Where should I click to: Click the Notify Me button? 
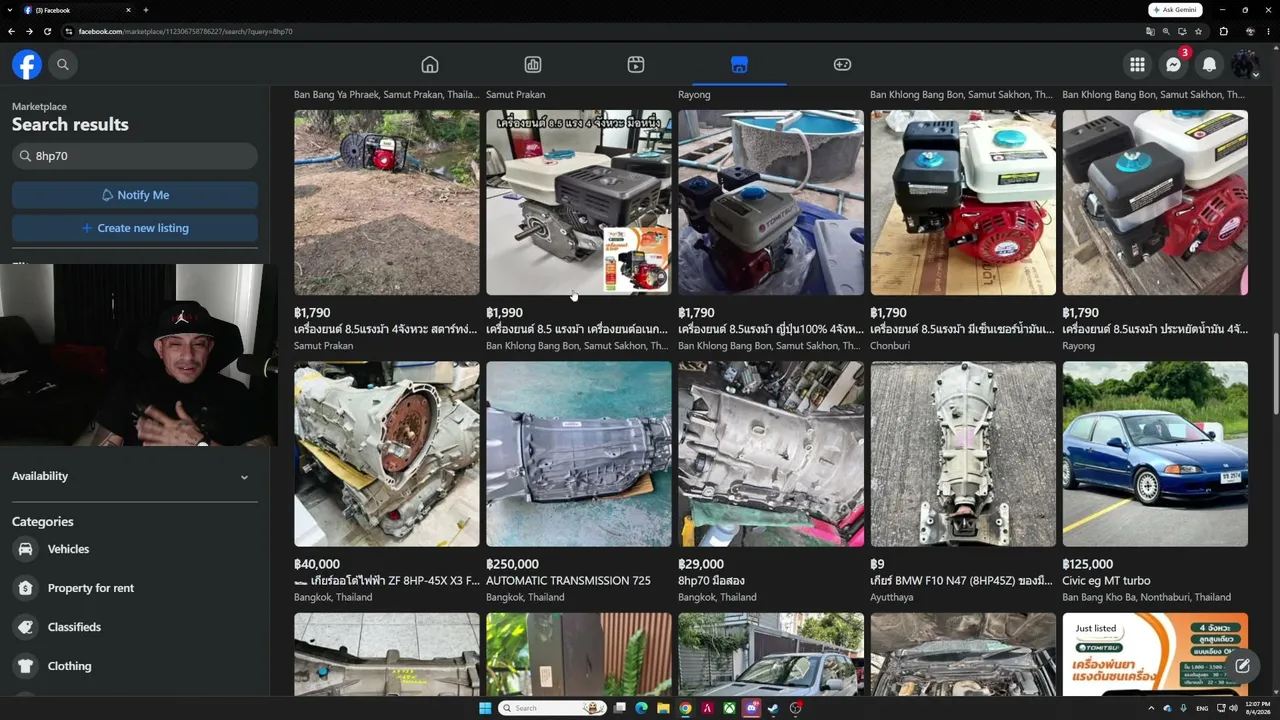pos(135,195)
